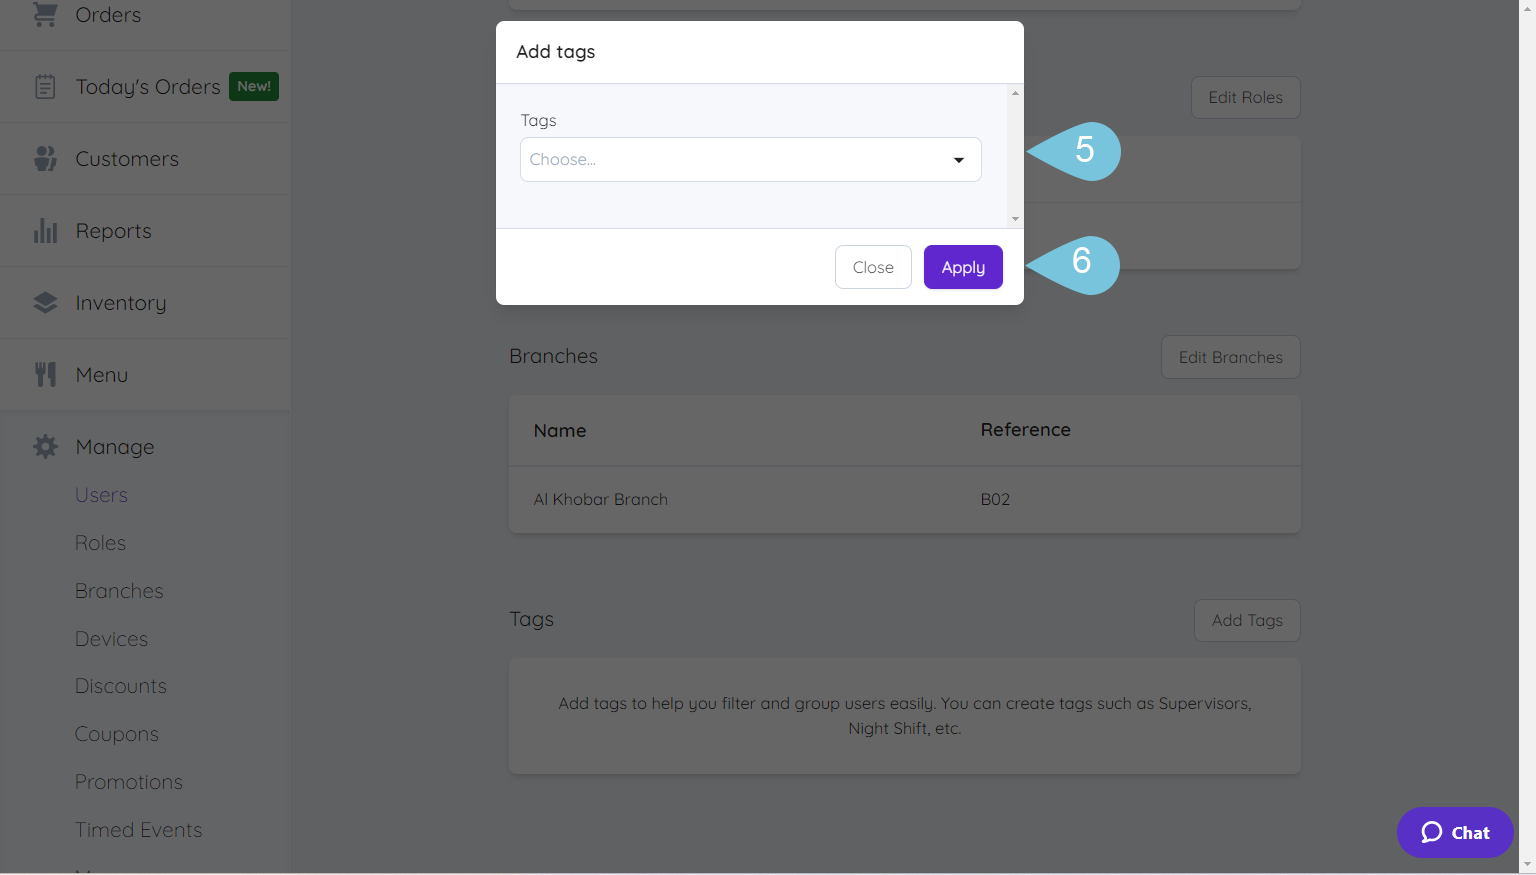Open Orders via the cart icon
The height and width of the screenshot is (875, 1536).
coord(44,15)
